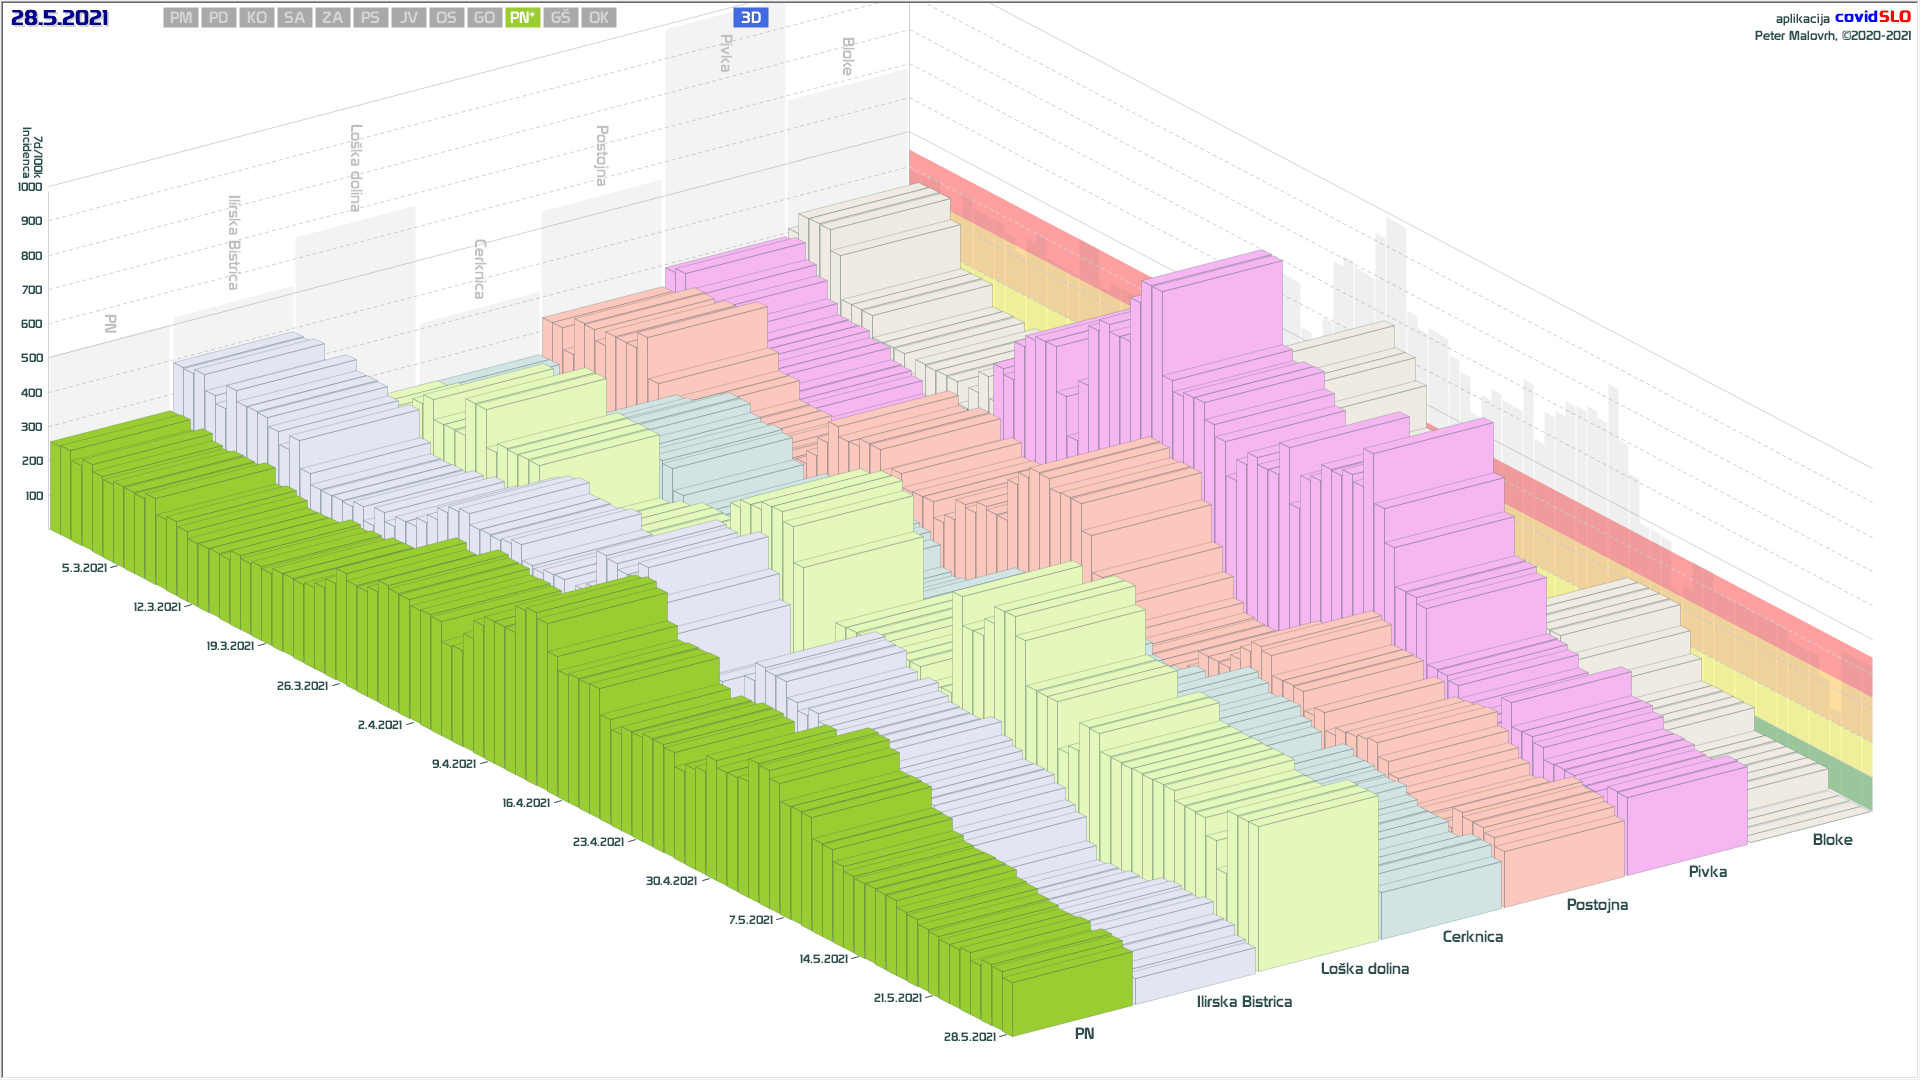Choose the PS region button
Viewport: 1920px width, 1080px height.
[371, 18]
